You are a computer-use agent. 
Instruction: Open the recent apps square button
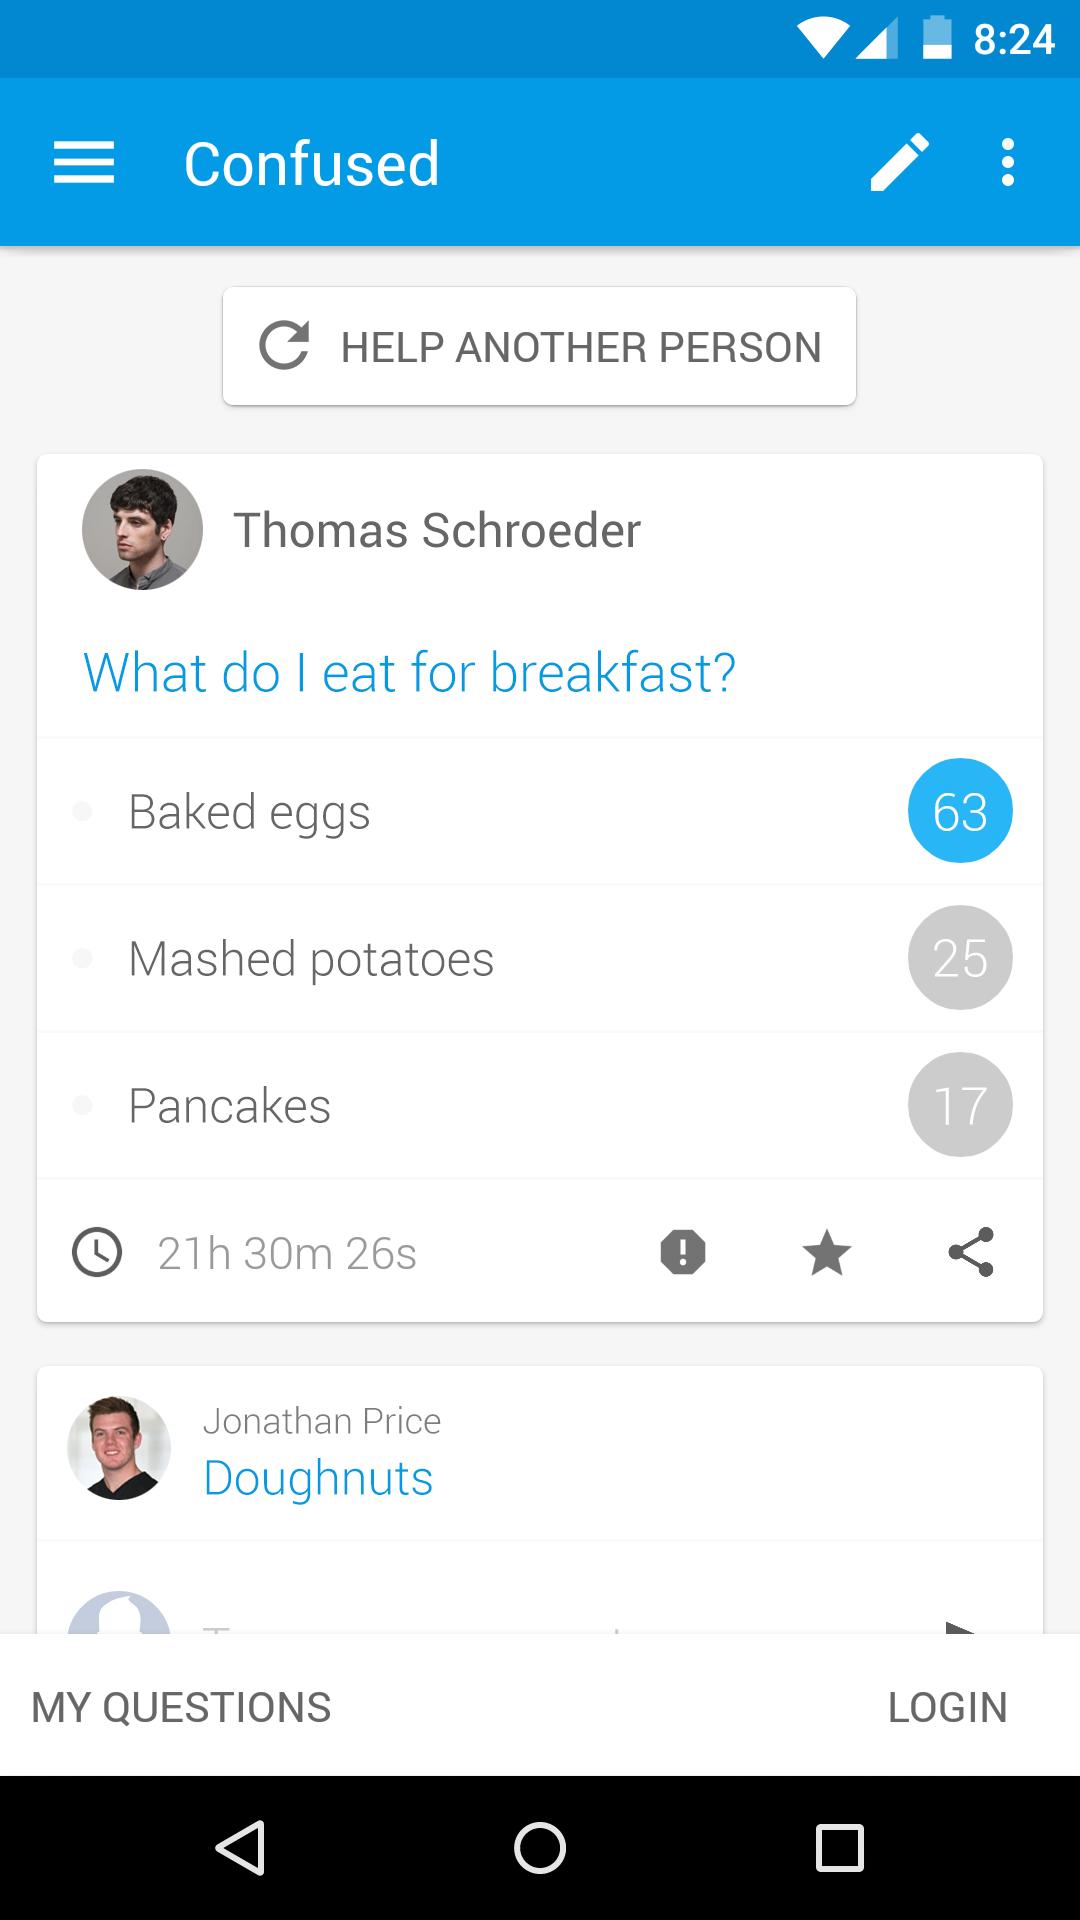click(839, 1847)
